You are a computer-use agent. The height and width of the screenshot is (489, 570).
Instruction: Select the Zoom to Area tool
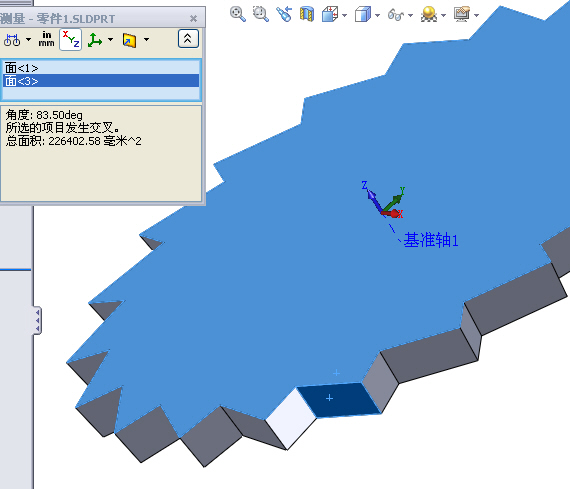[x=261, y=15]
